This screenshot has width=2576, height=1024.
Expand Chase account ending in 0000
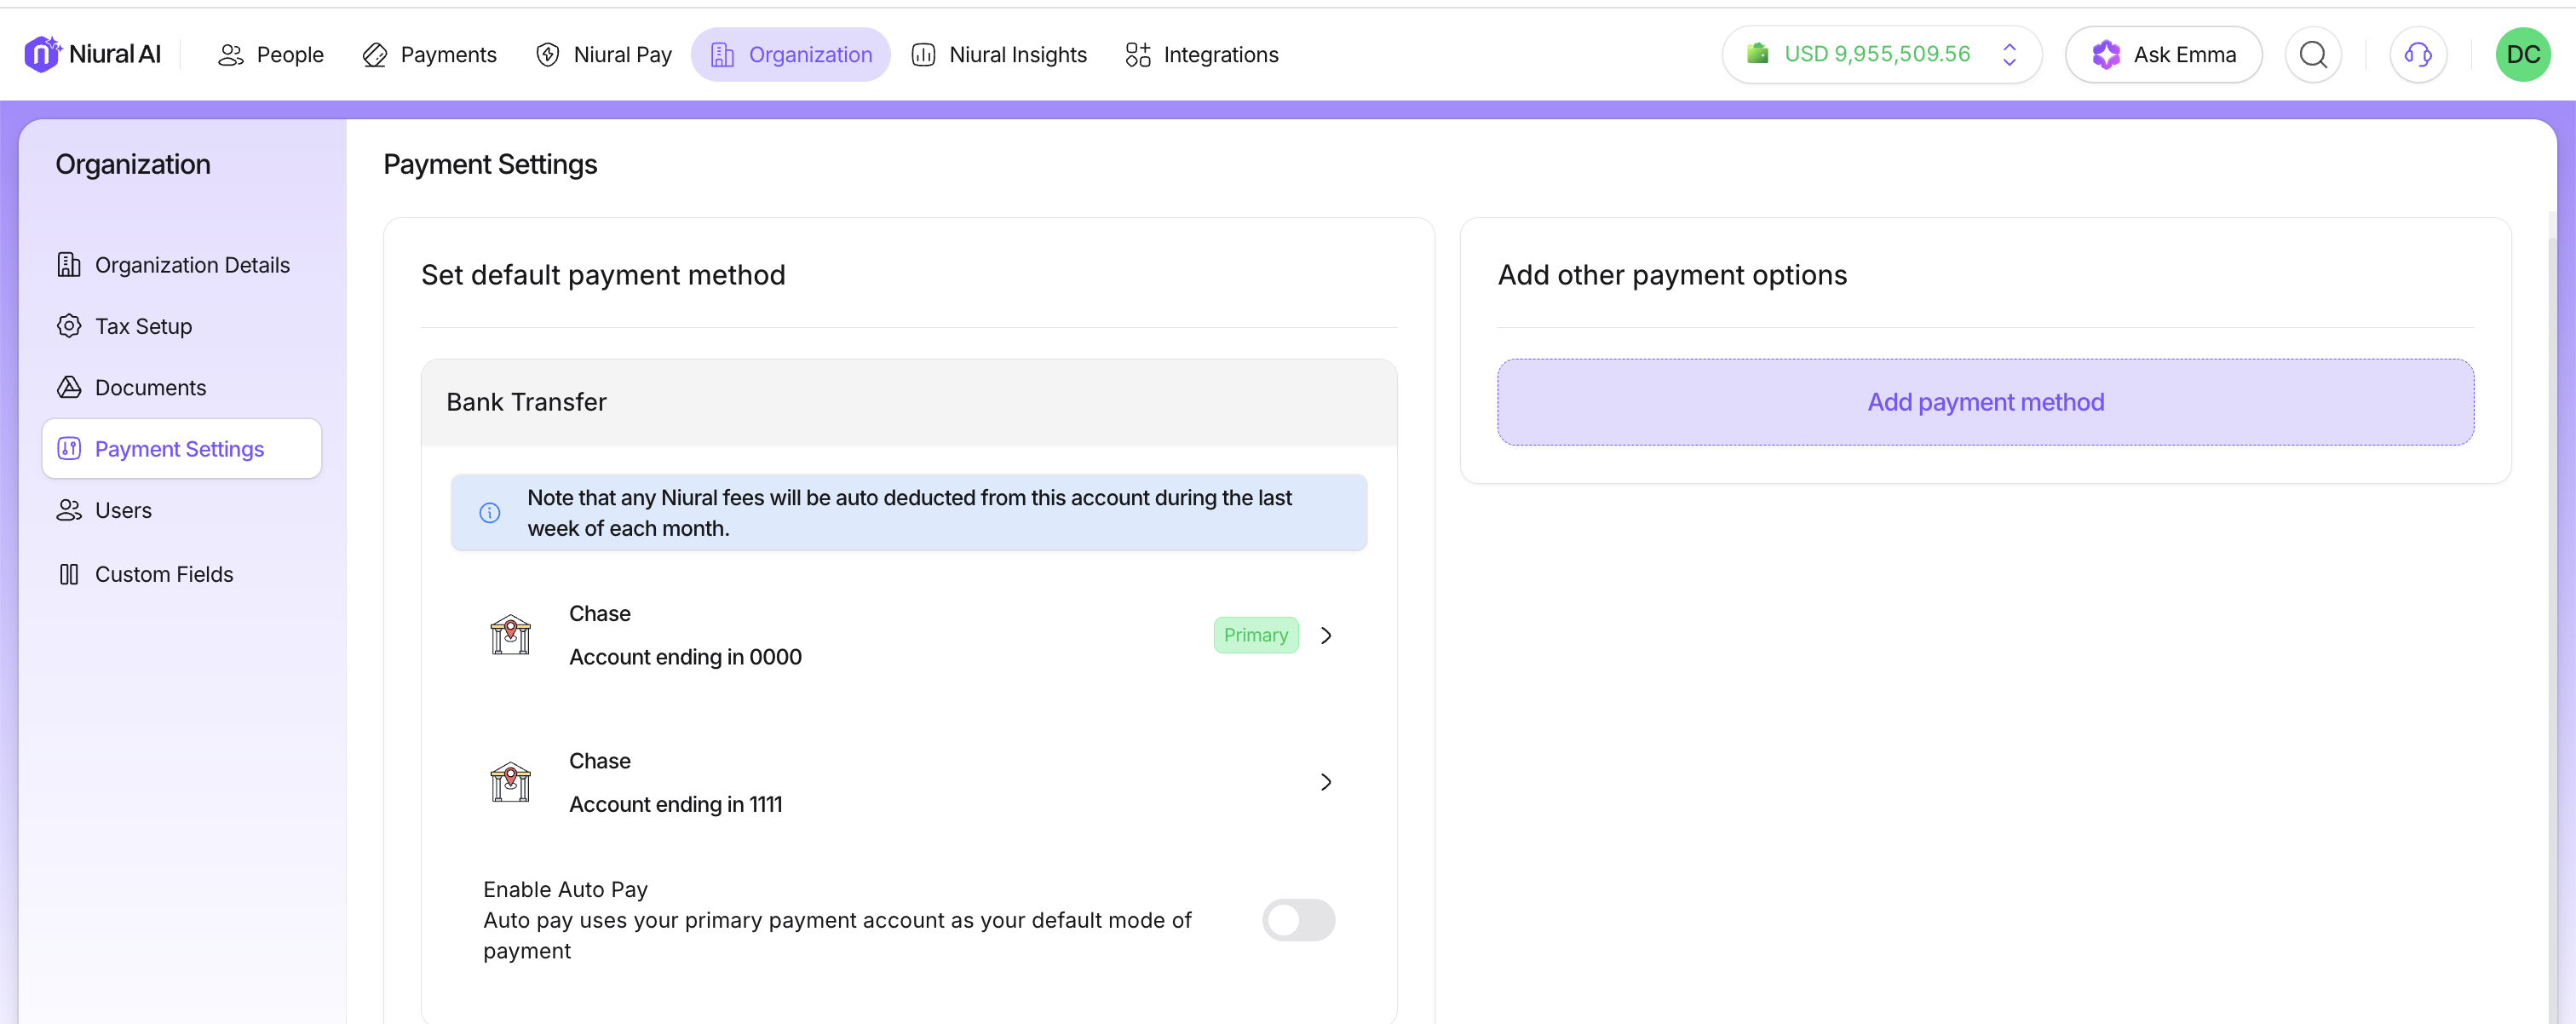pos(1326,635)
